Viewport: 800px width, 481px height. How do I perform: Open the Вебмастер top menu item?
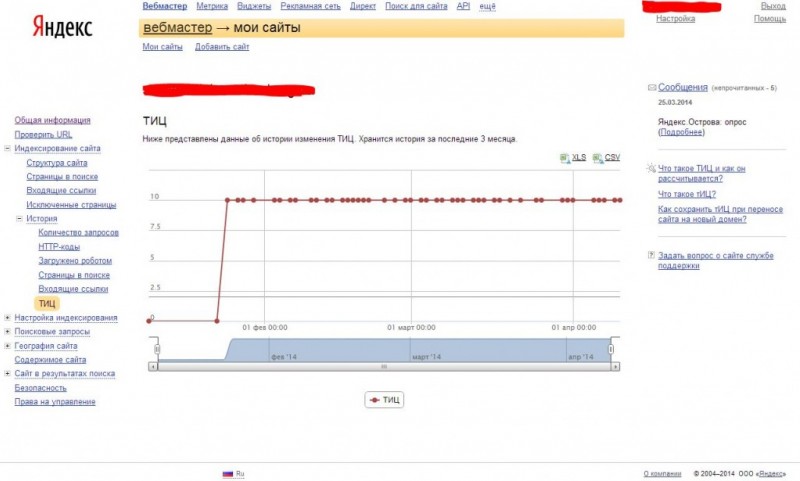pos(164,6)
